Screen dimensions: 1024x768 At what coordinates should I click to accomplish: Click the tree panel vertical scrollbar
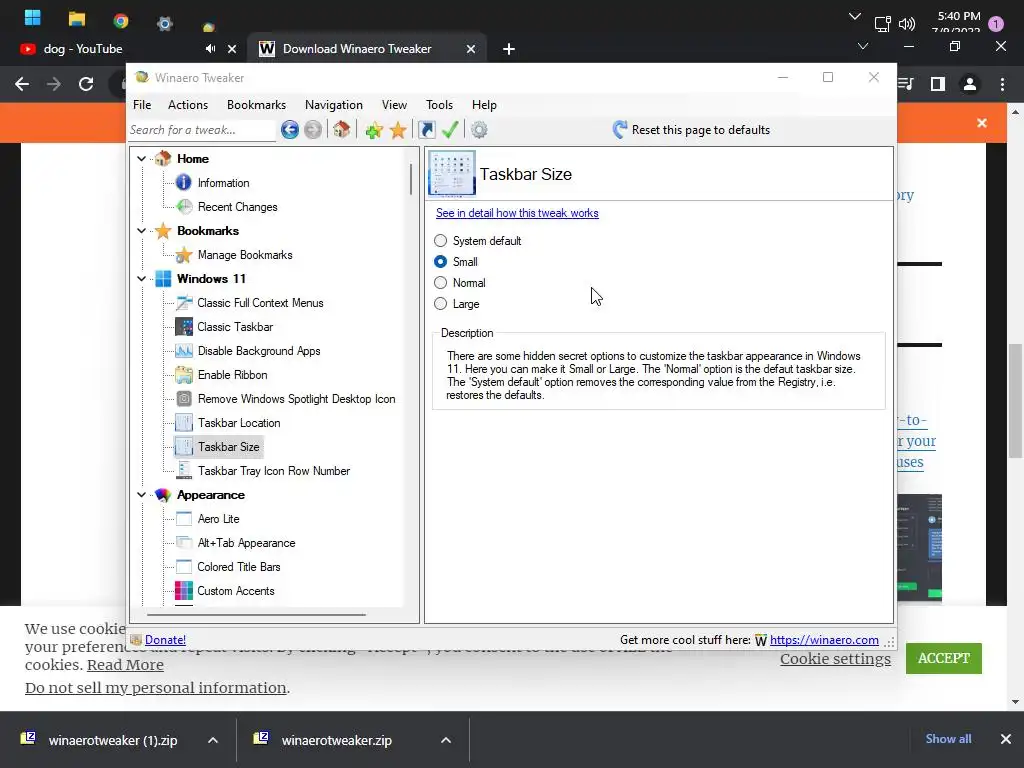coord(411,179)
